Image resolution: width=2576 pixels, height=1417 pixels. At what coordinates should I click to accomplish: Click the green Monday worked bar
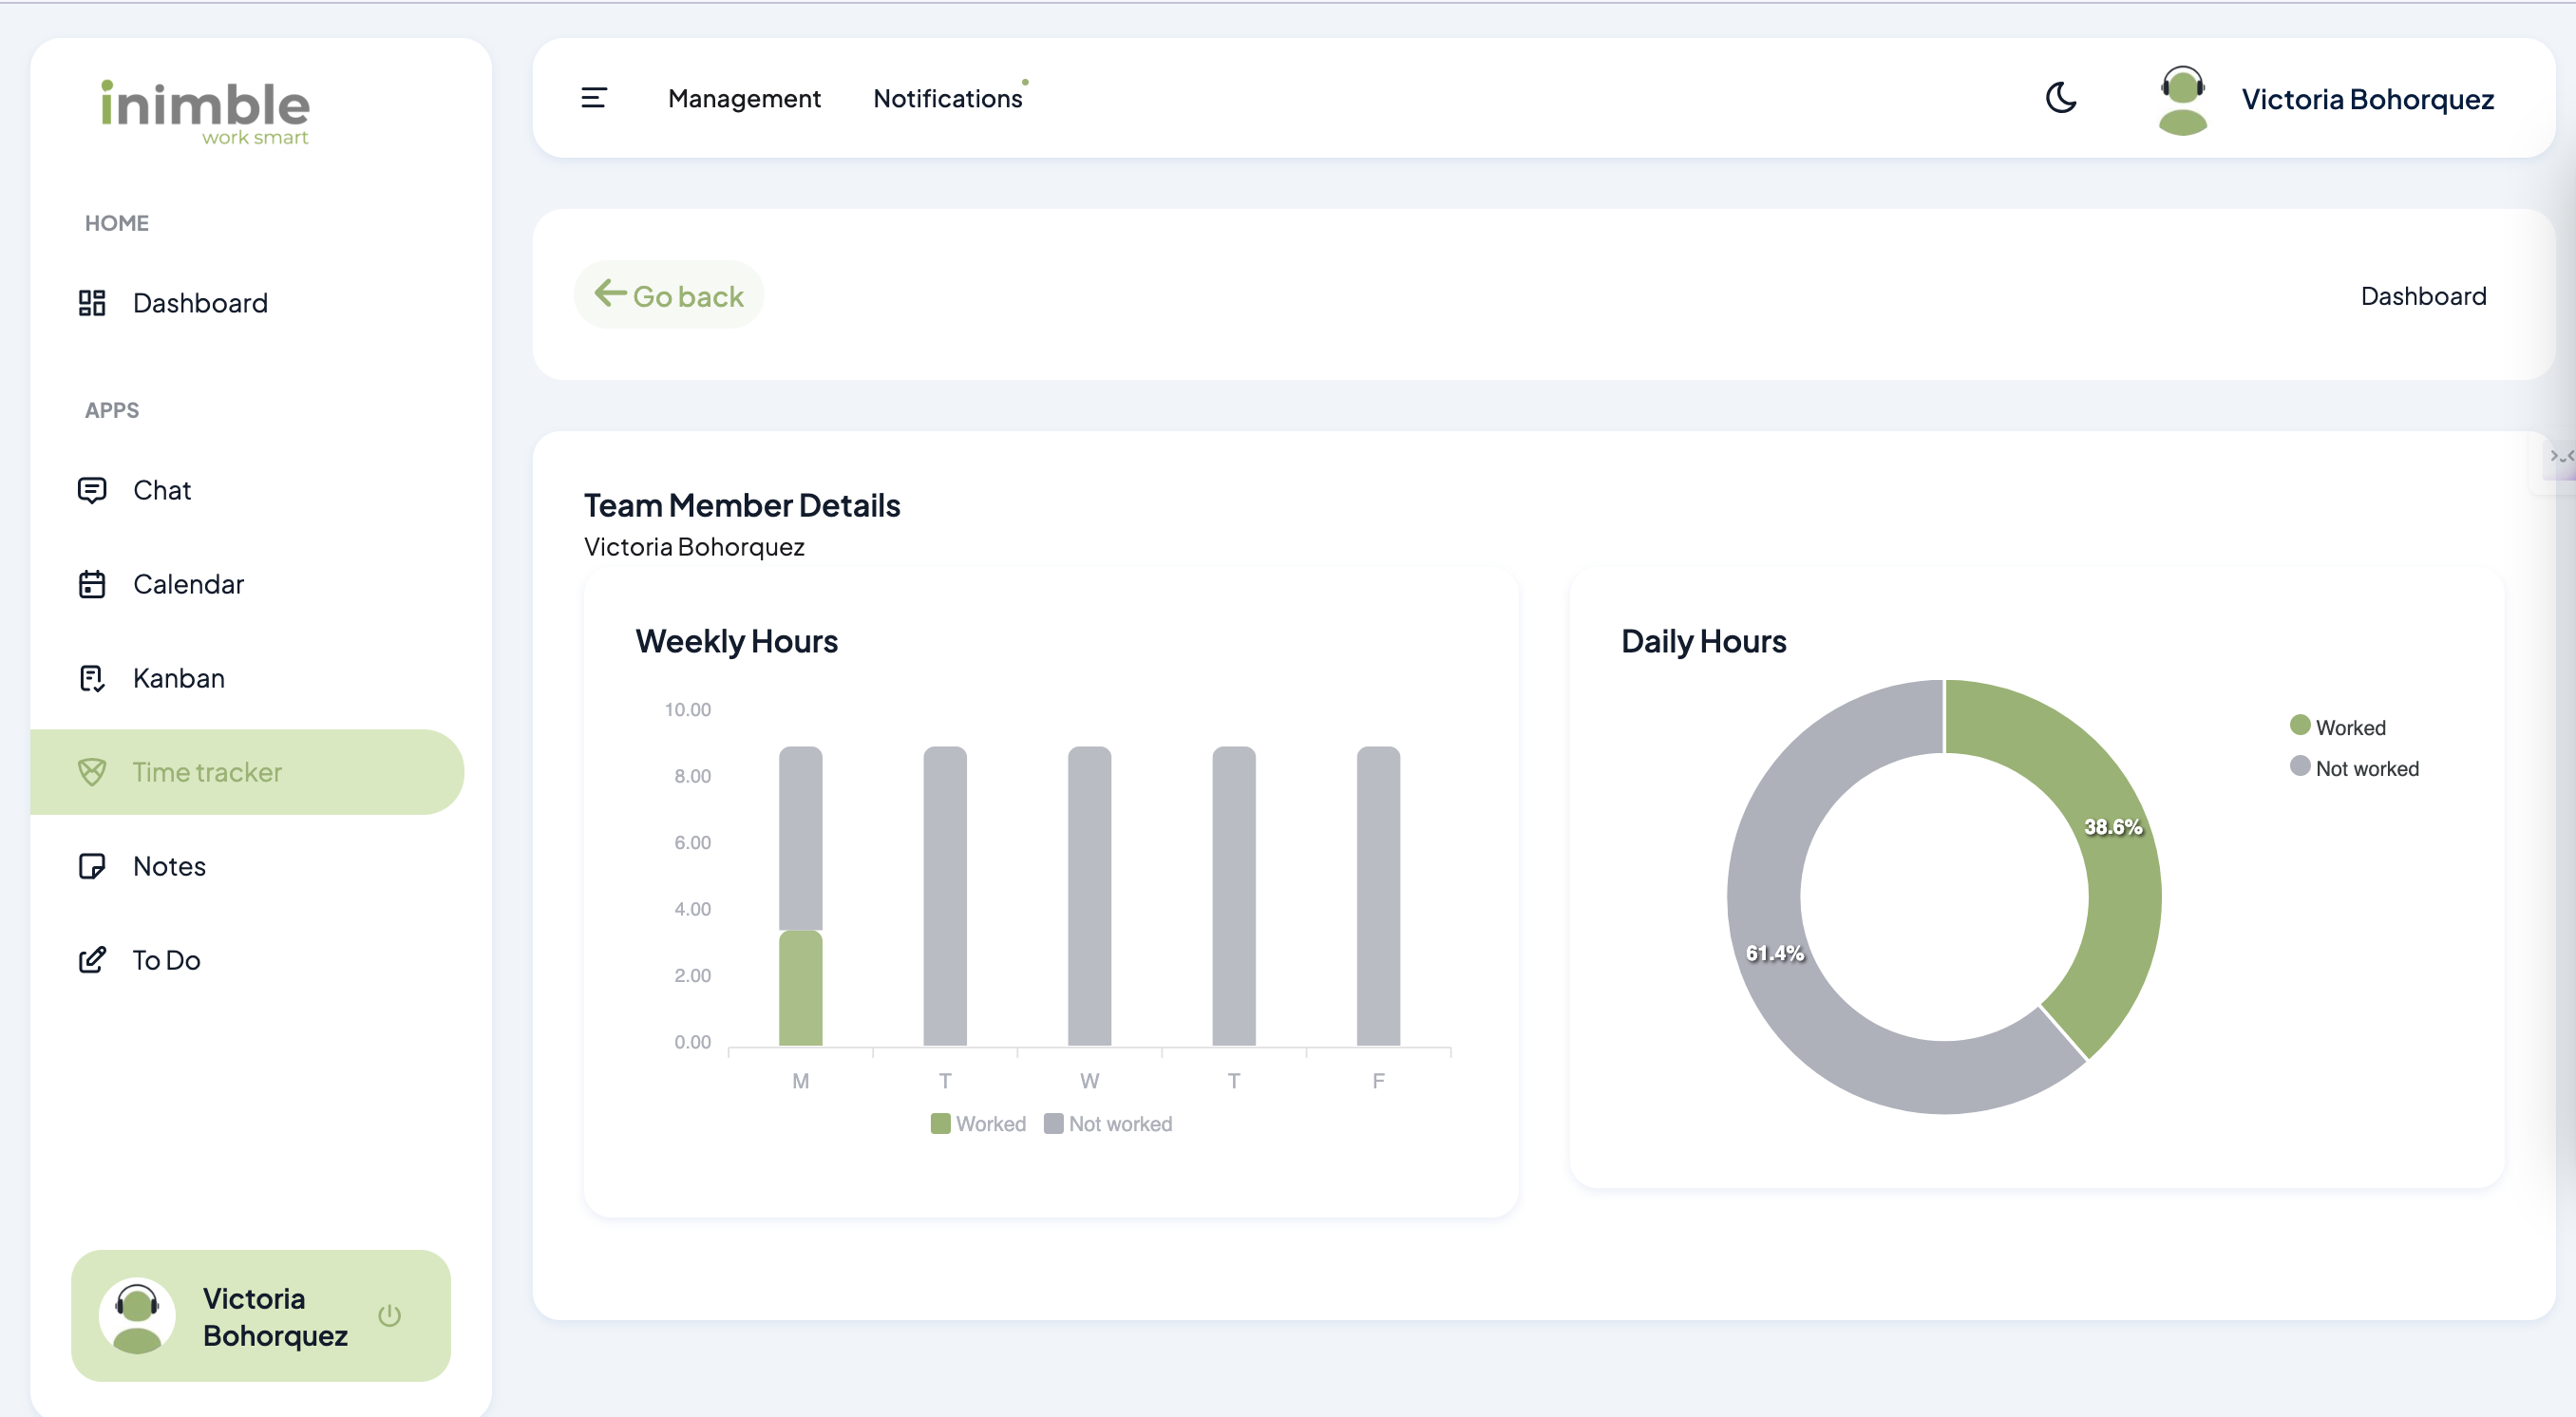click(x=800, y=988)
